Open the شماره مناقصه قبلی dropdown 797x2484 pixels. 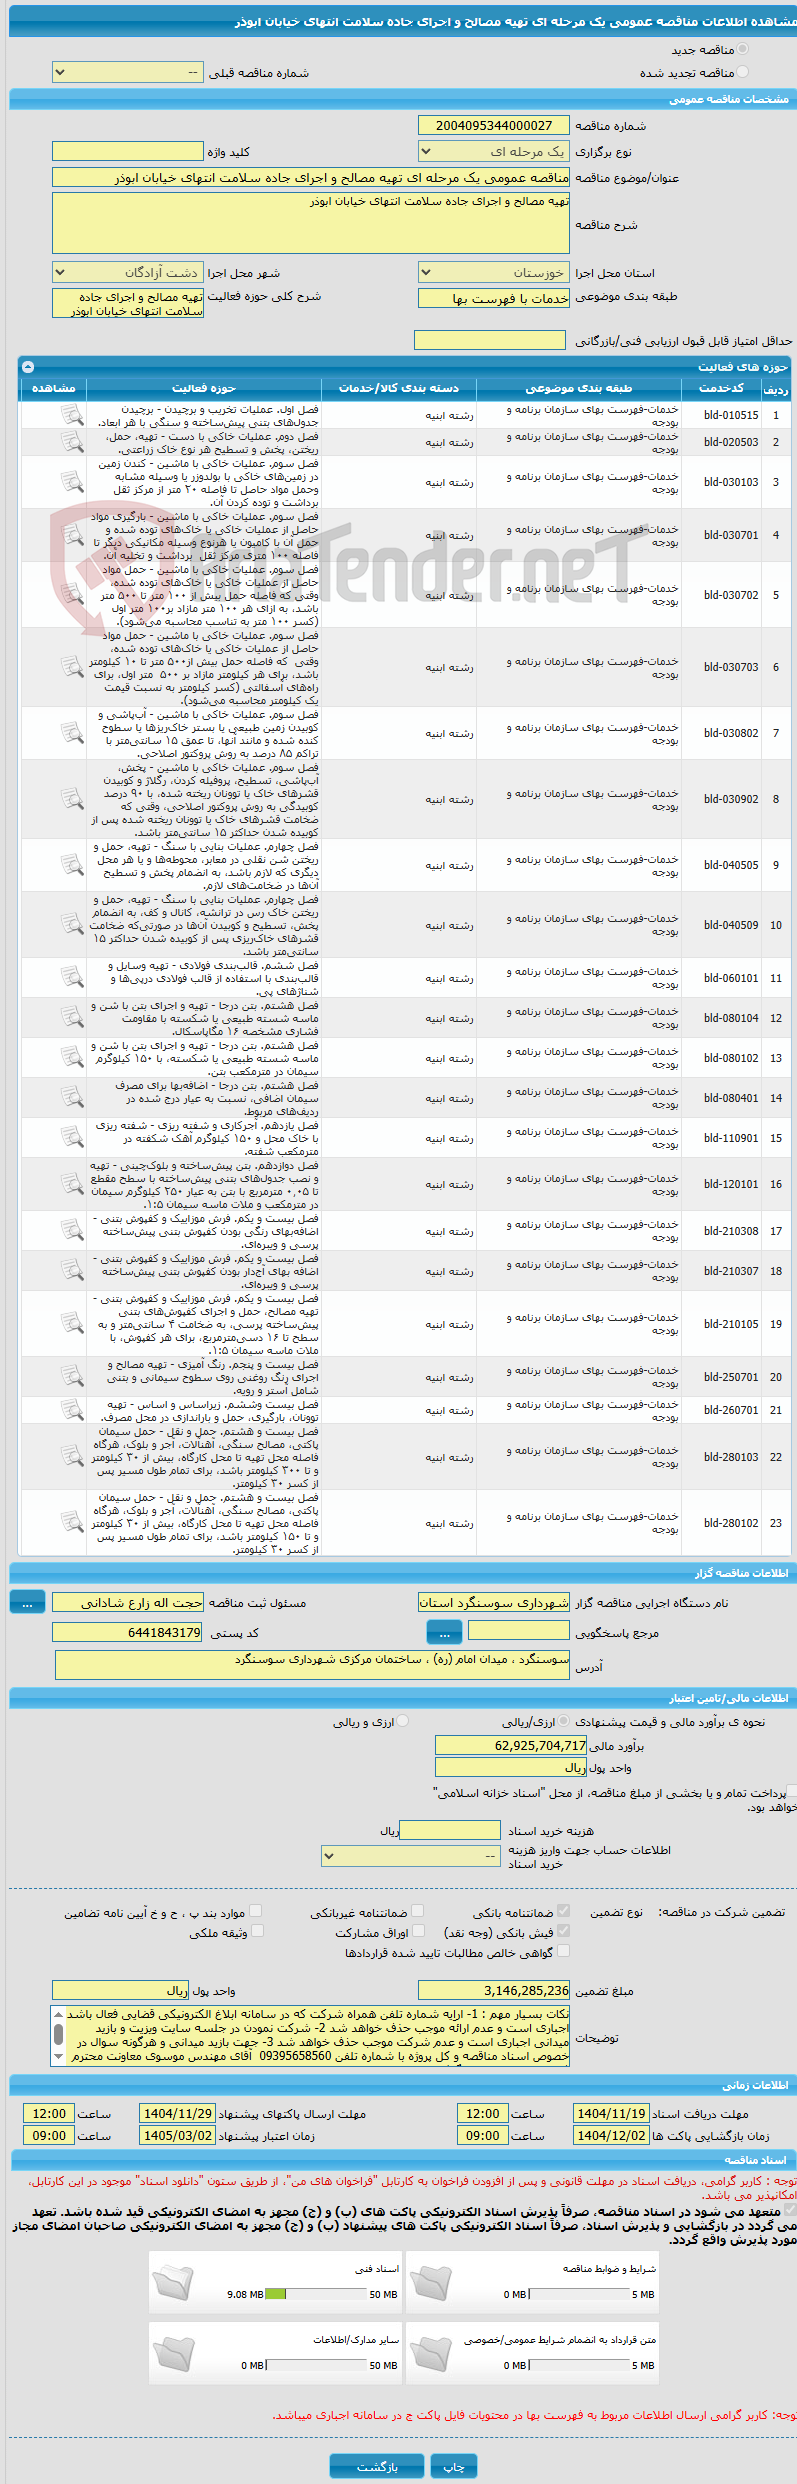click(x=127, y=73)
